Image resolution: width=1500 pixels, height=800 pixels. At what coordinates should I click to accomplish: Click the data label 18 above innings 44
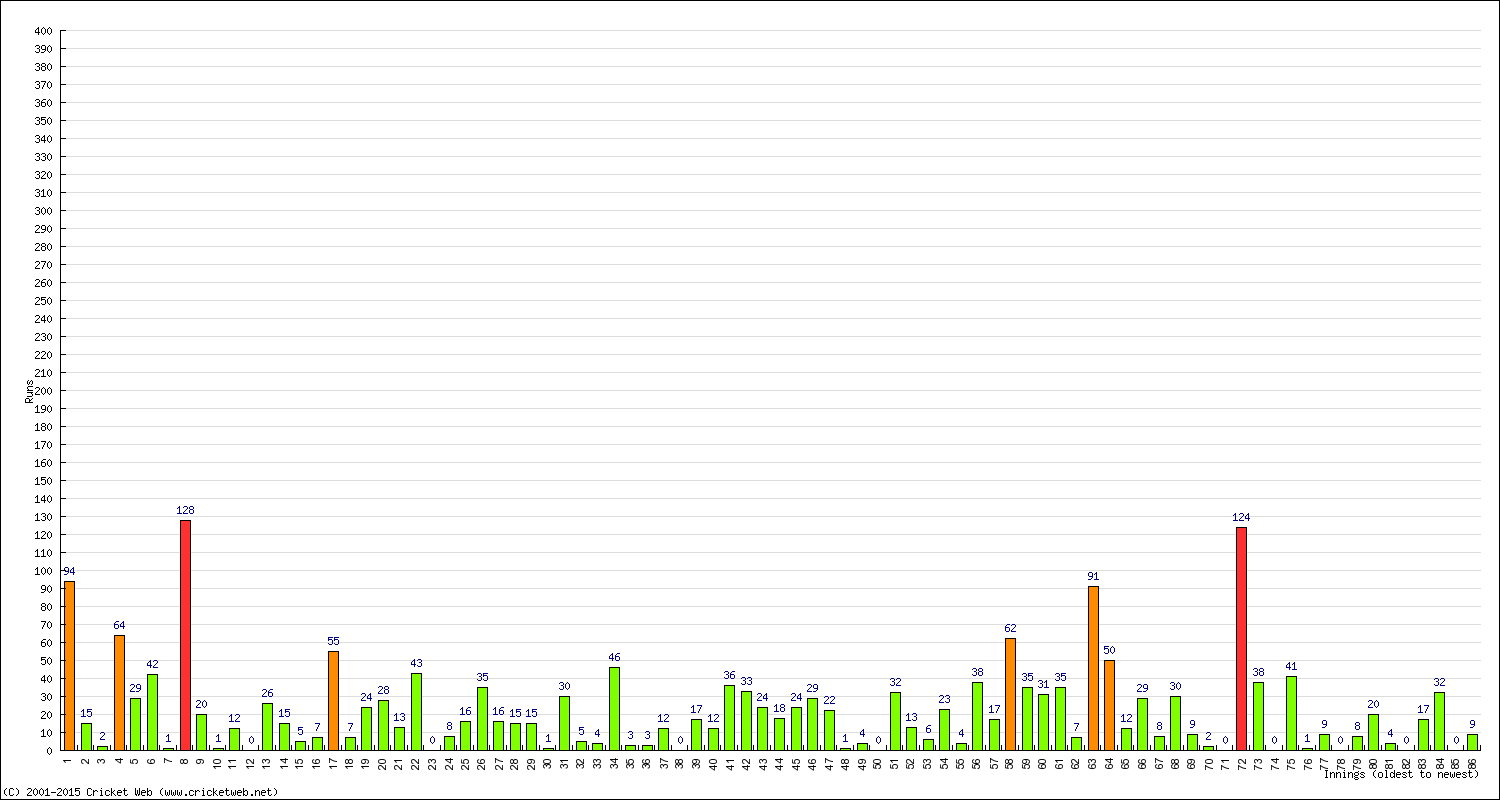click(x=779, y=708)
